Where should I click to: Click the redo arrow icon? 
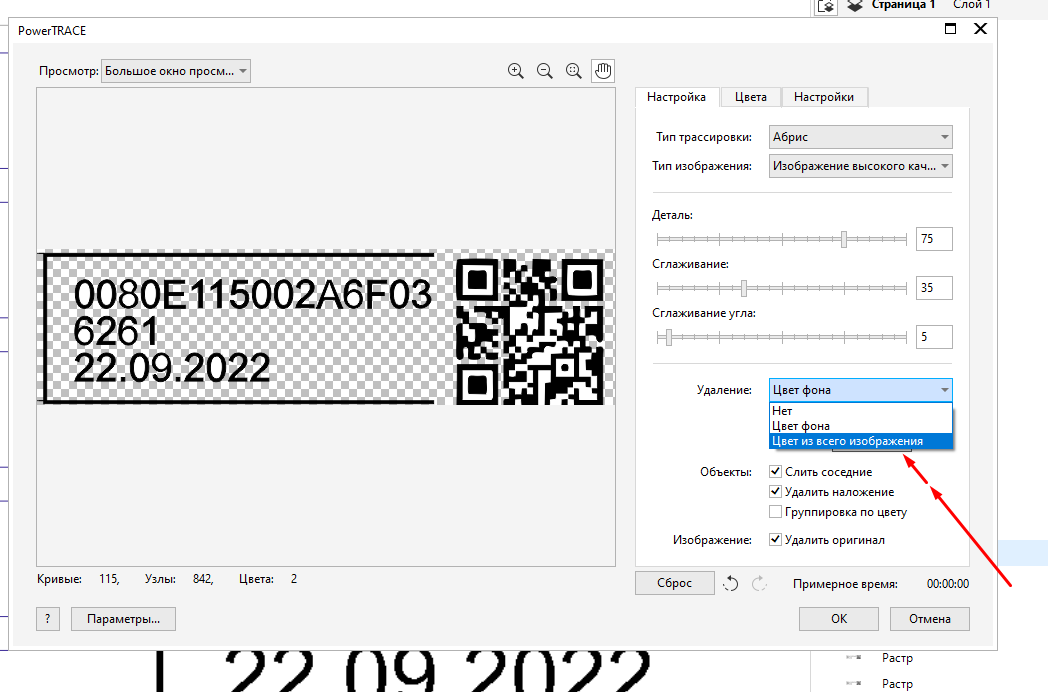click(759, 584)
